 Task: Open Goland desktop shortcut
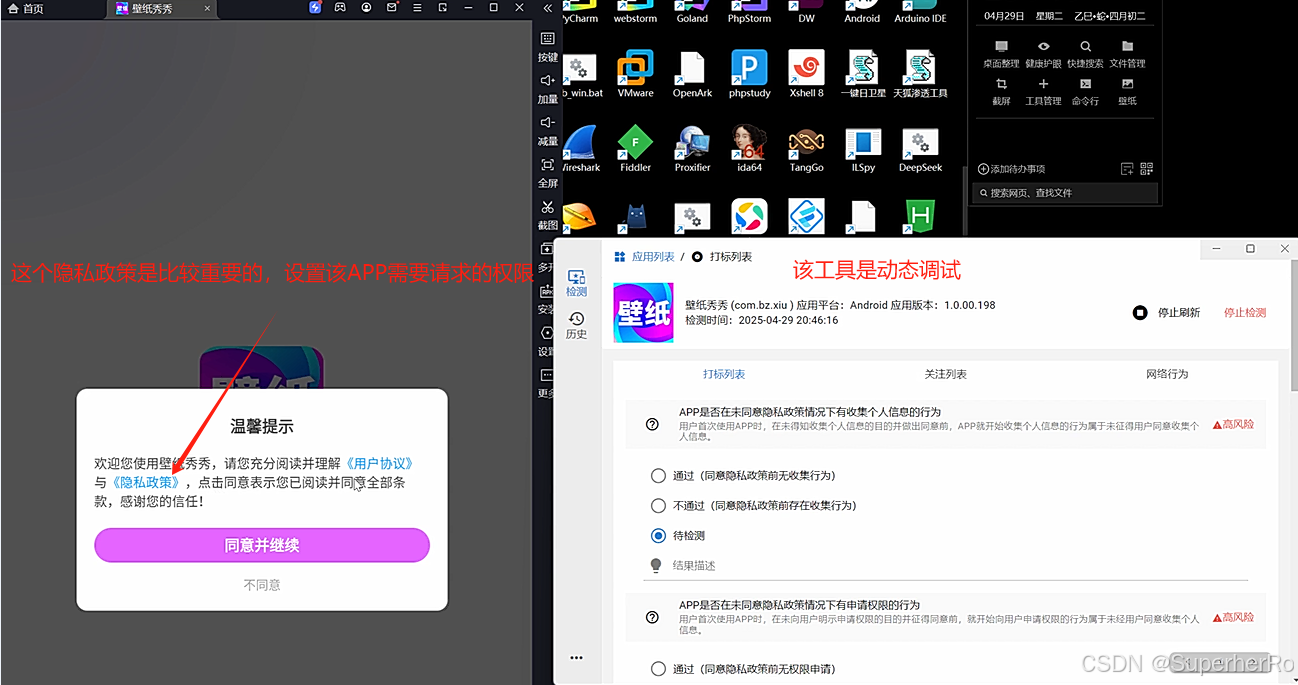[692, 13]
